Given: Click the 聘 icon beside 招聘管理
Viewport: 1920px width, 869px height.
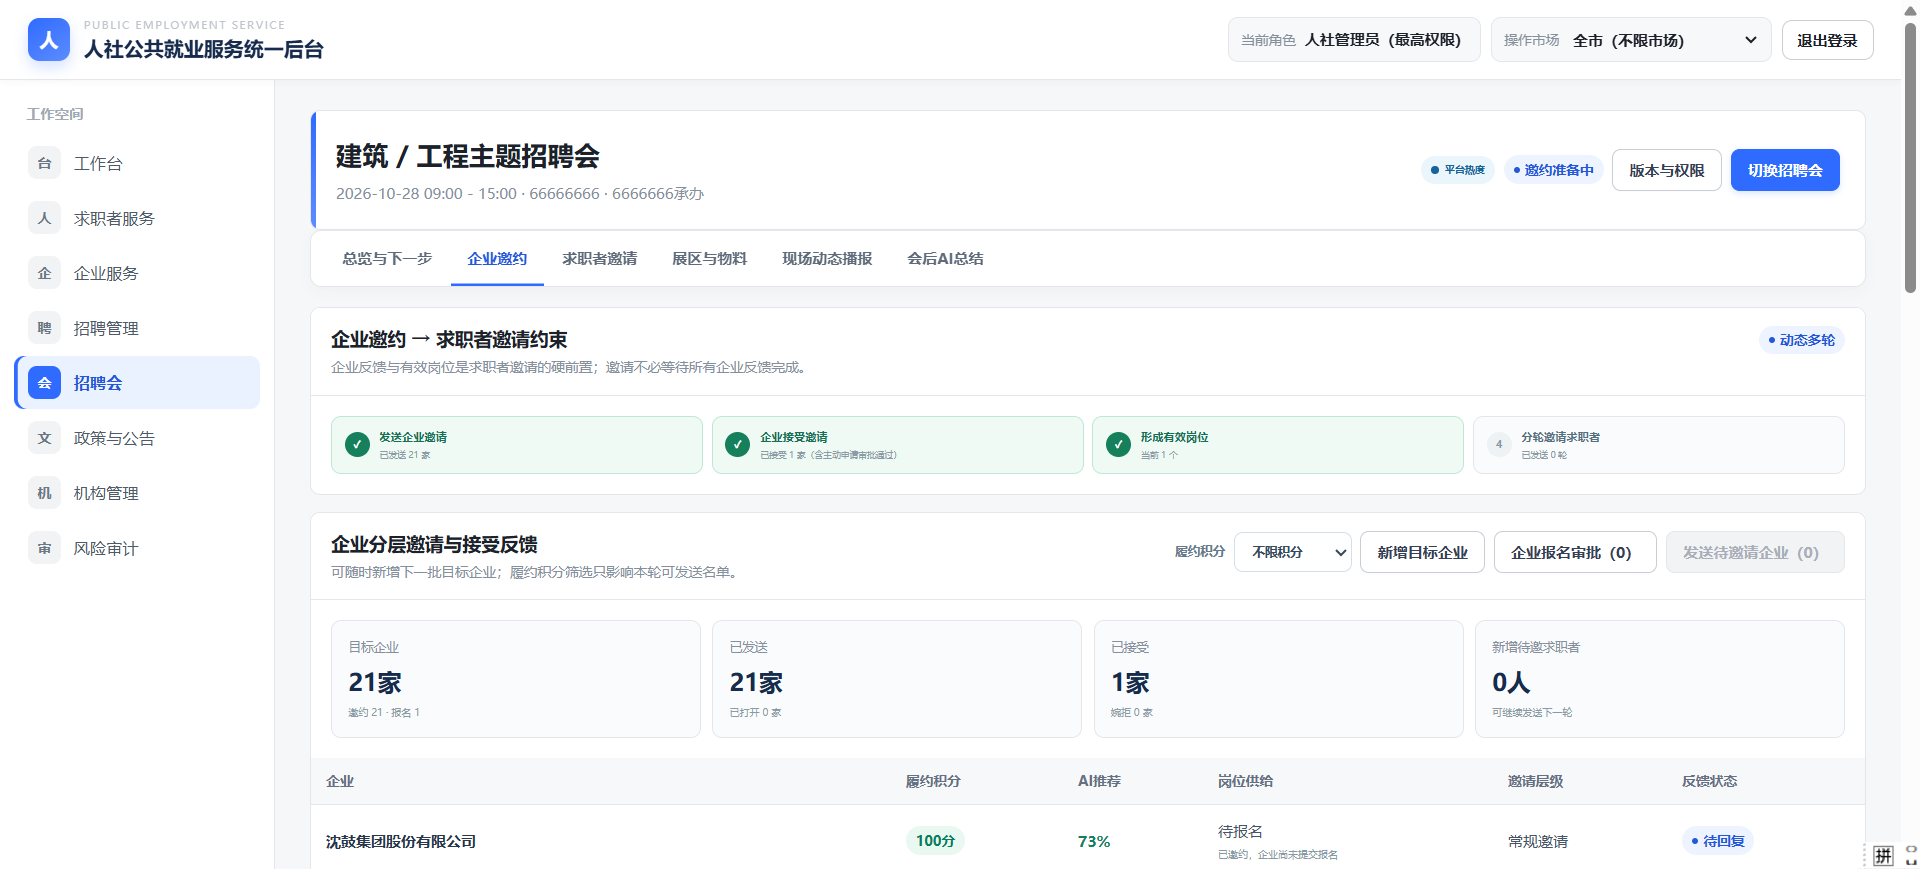Looking at the screenshot, I should [x=44, y=328].
